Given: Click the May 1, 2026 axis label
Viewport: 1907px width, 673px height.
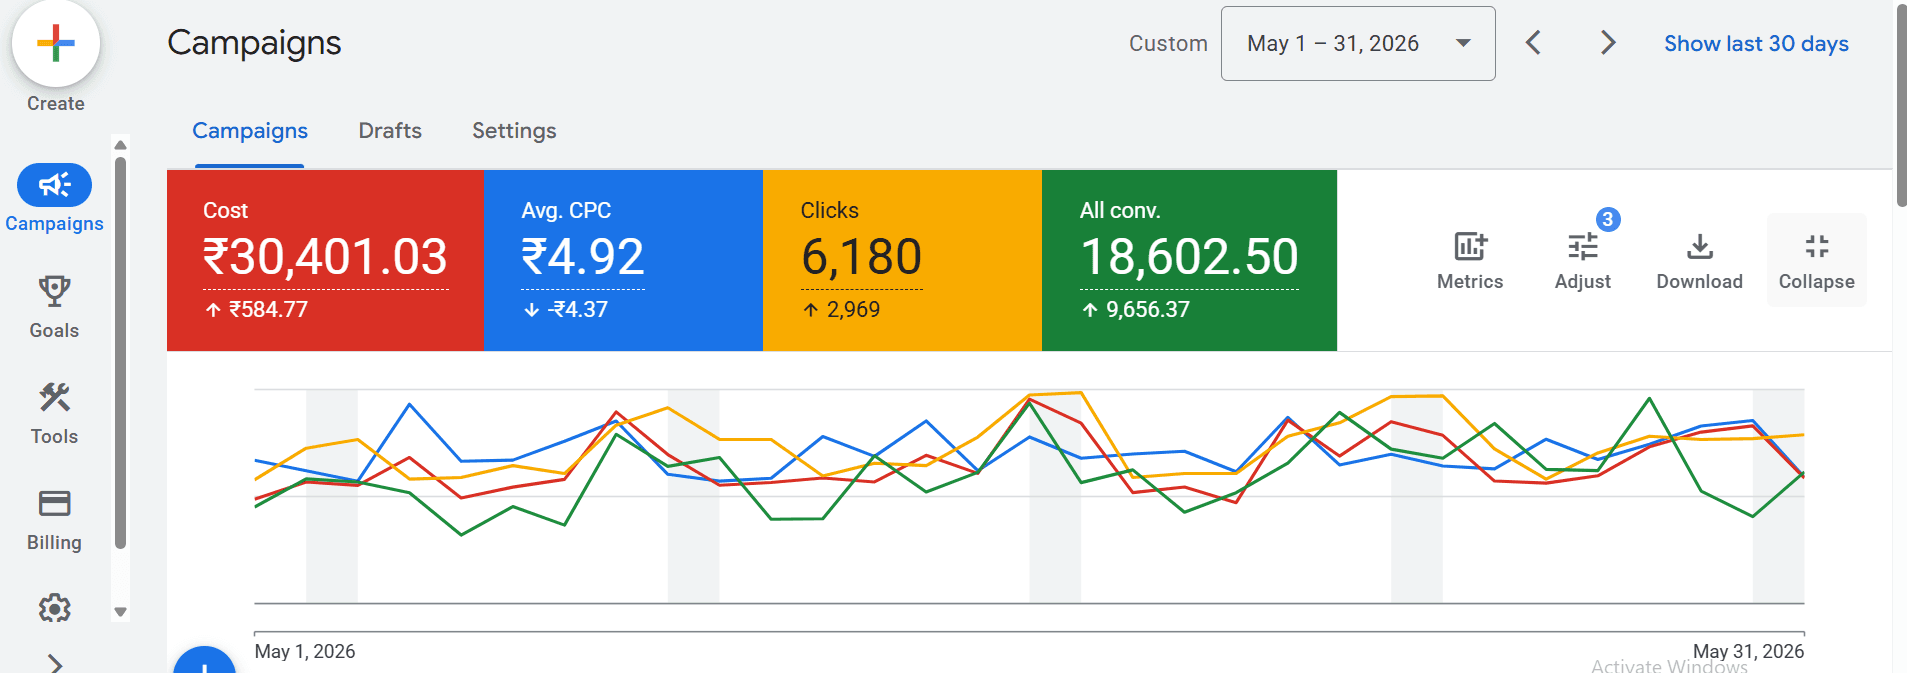Looking at the screenshot, I should coord(305,651).
